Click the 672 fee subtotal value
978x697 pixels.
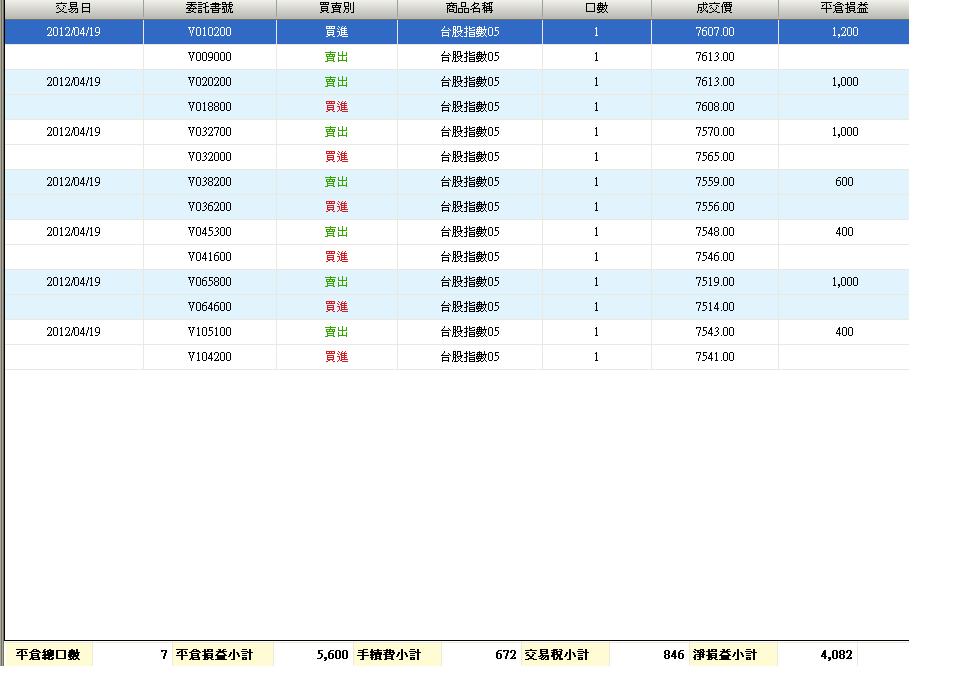point(506,655)
